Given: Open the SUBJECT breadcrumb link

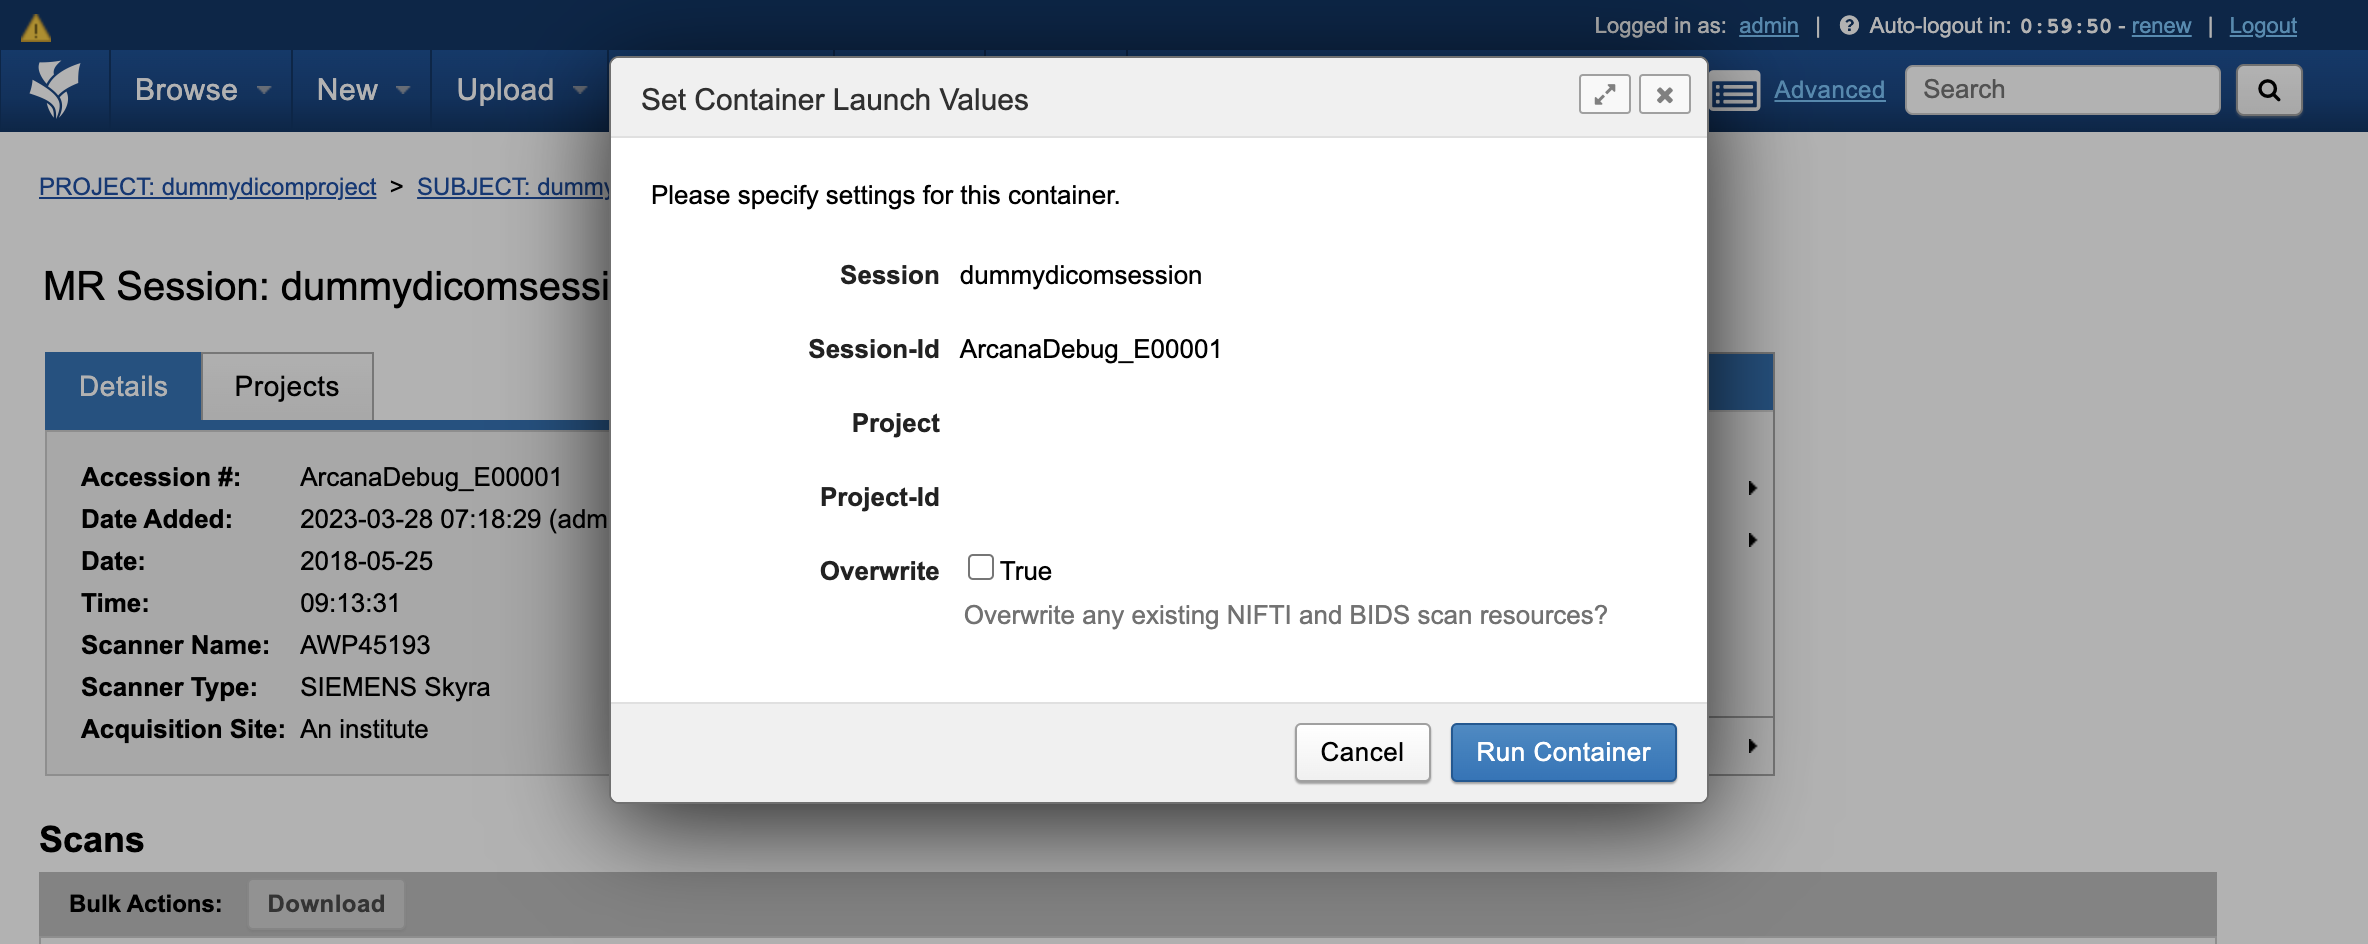Looking at the screenshot, I should tap(513, 187).
